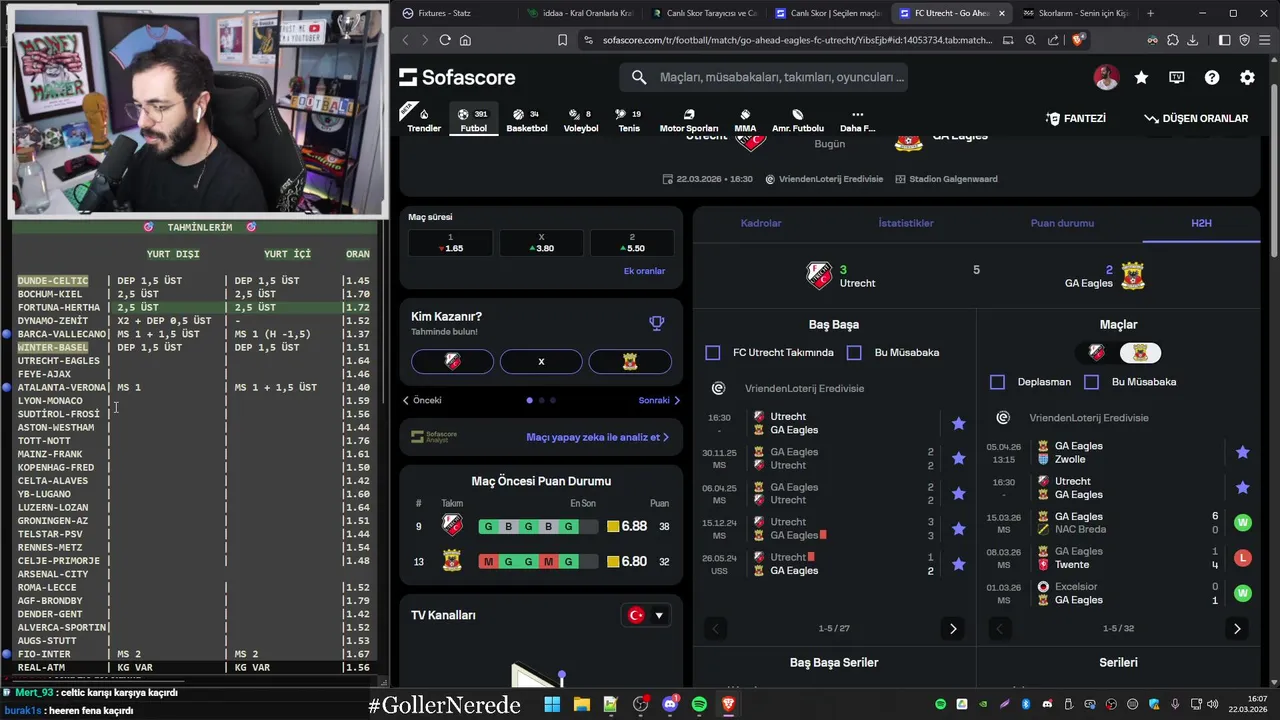Select odds 1 at 1.65

[451, 243]
